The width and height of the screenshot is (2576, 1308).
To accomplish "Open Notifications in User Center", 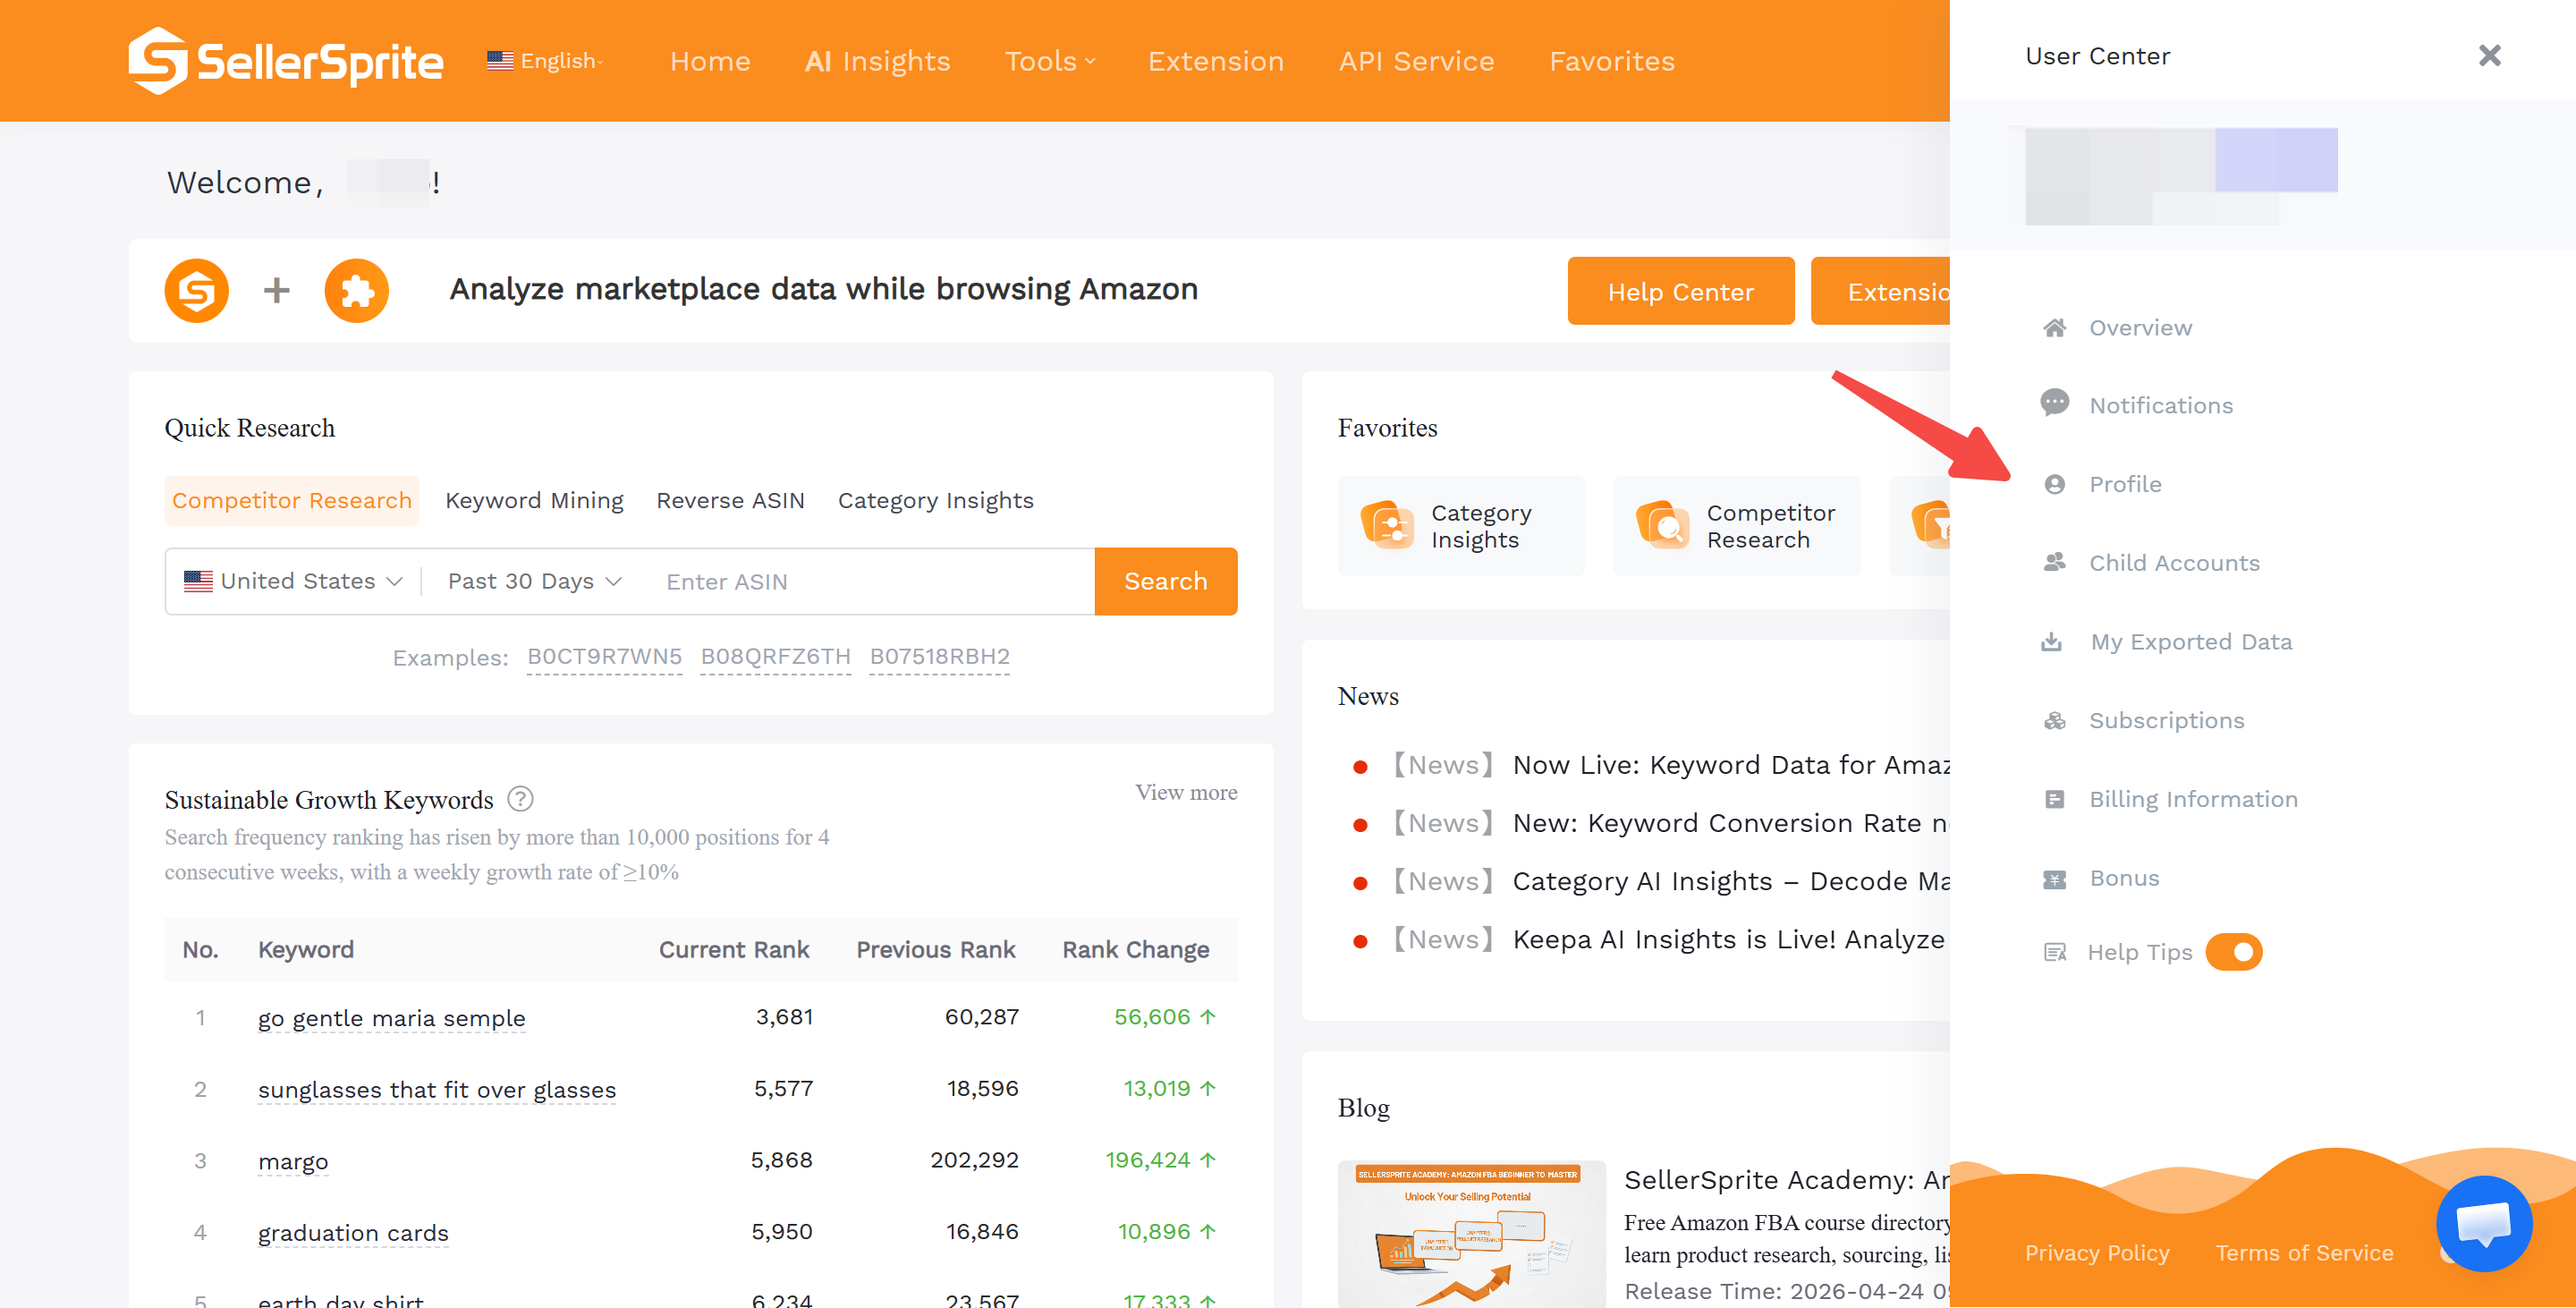I will pos(2161,404).
